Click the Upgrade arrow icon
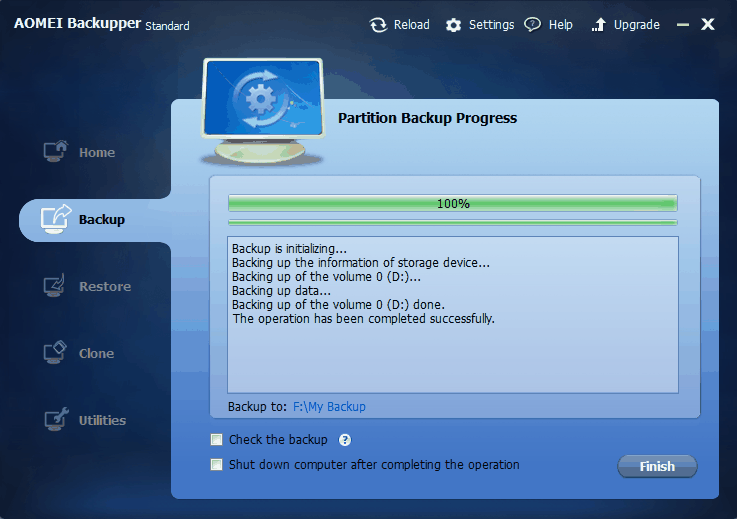737x519 pixels. pyautogui.click(x=598, y=25)
